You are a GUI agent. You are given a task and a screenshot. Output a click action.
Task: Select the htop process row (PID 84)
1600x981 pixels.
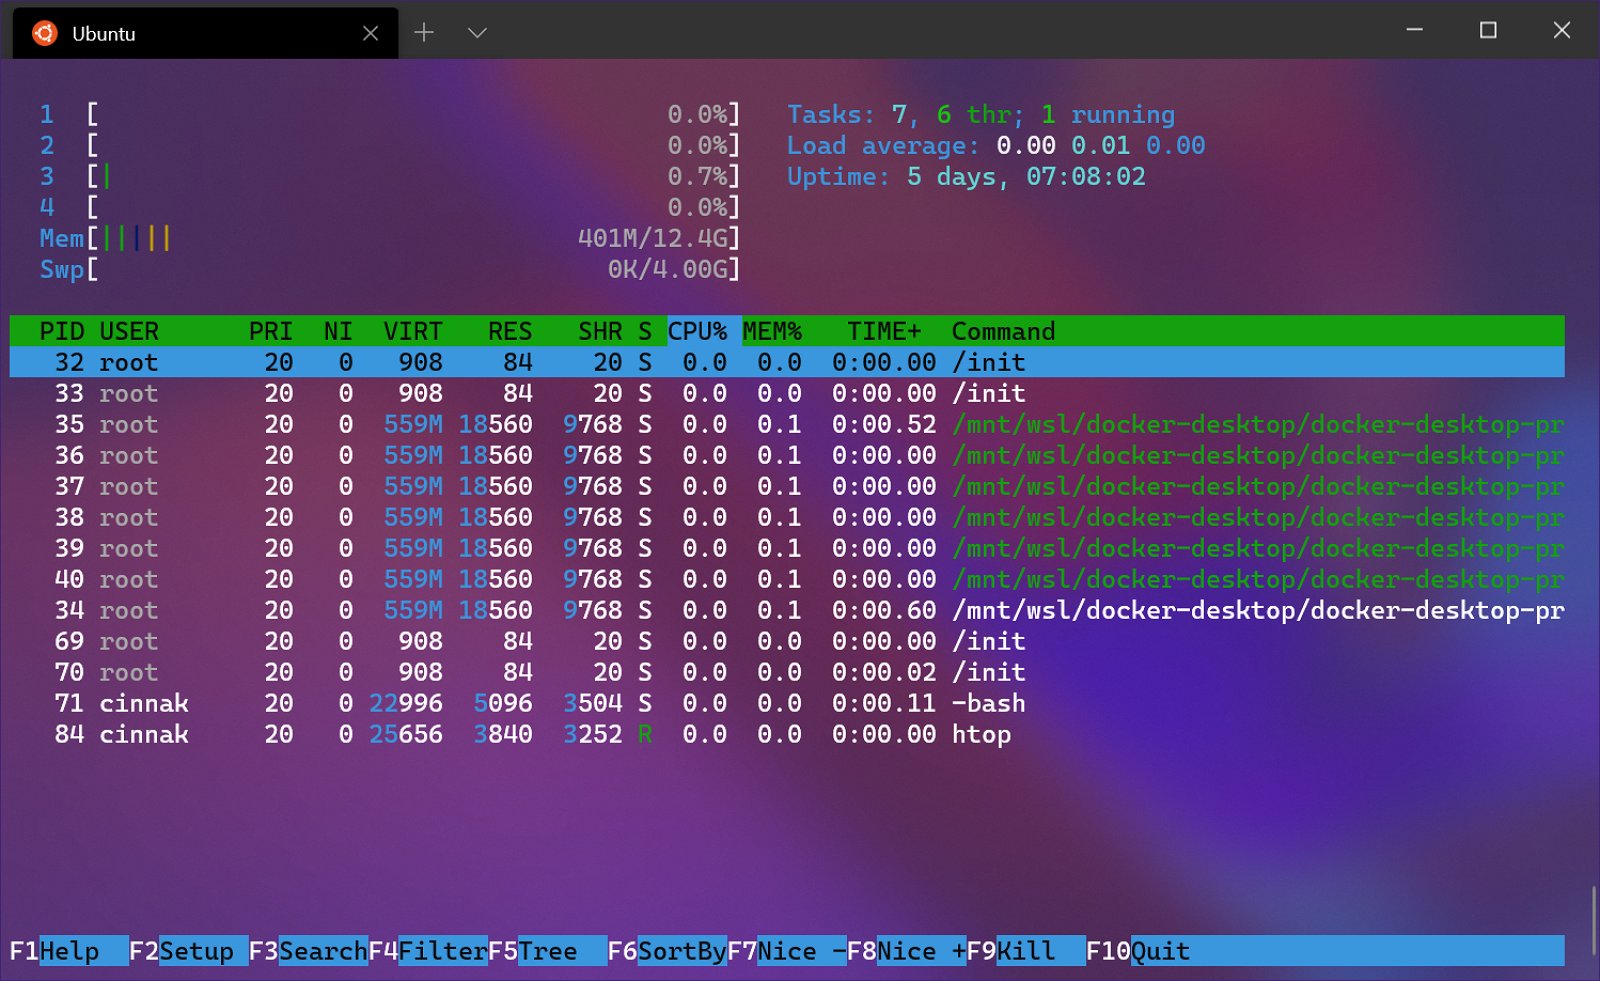(400, 734)
